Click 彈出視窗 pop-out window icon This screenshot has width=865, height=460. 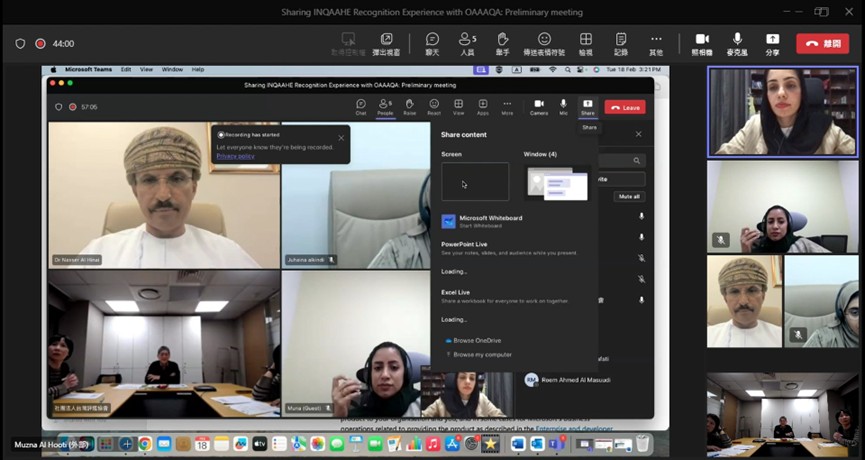tap(386, 44)
